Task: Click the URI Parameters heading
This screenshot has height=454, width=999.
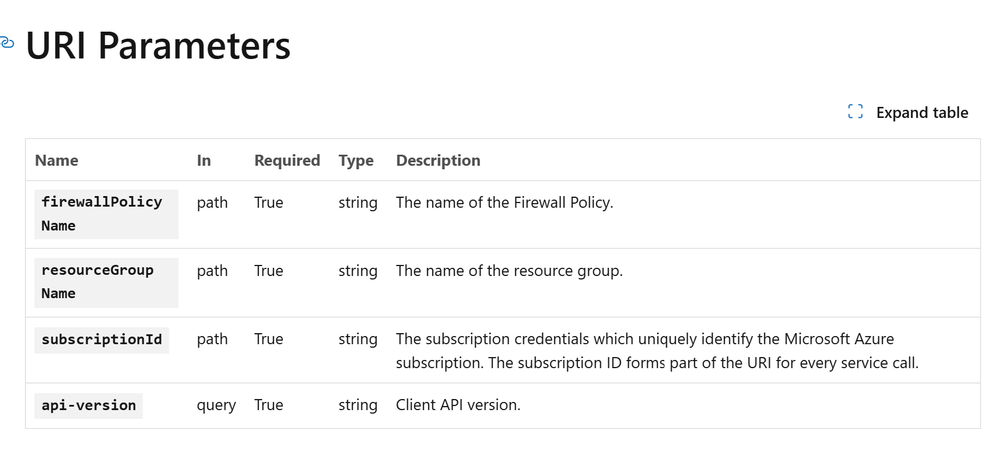Action: tap(158, 46)
